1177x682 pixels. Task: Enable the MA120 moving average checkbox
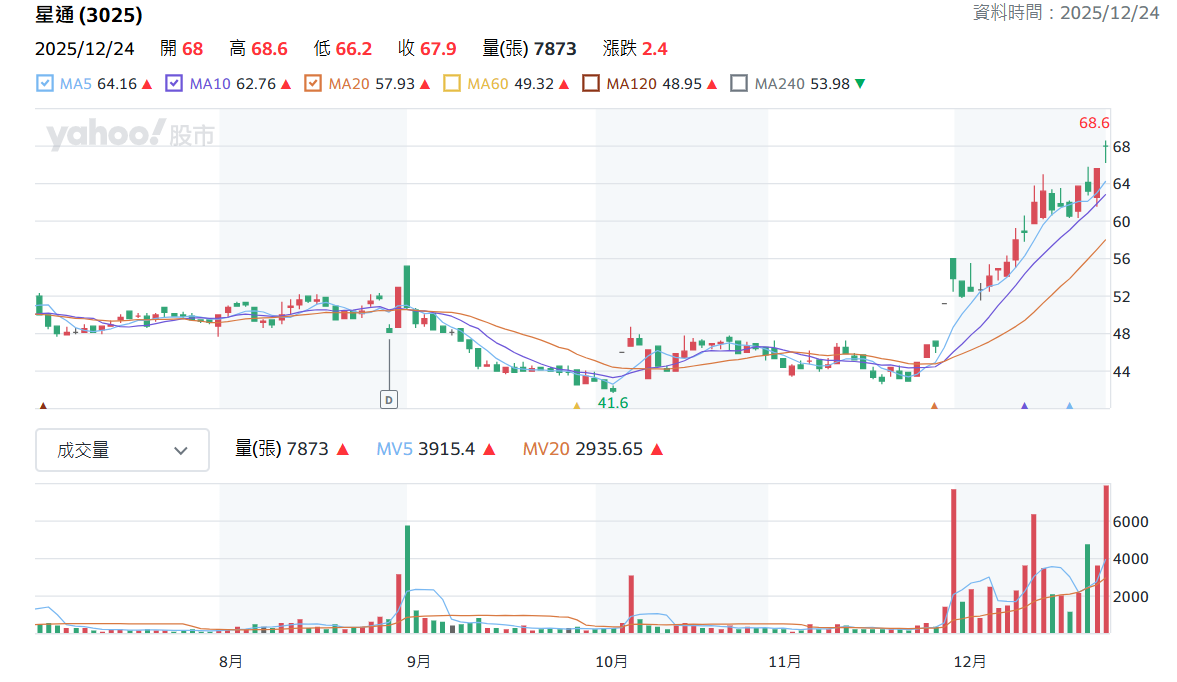click(591, 83)
